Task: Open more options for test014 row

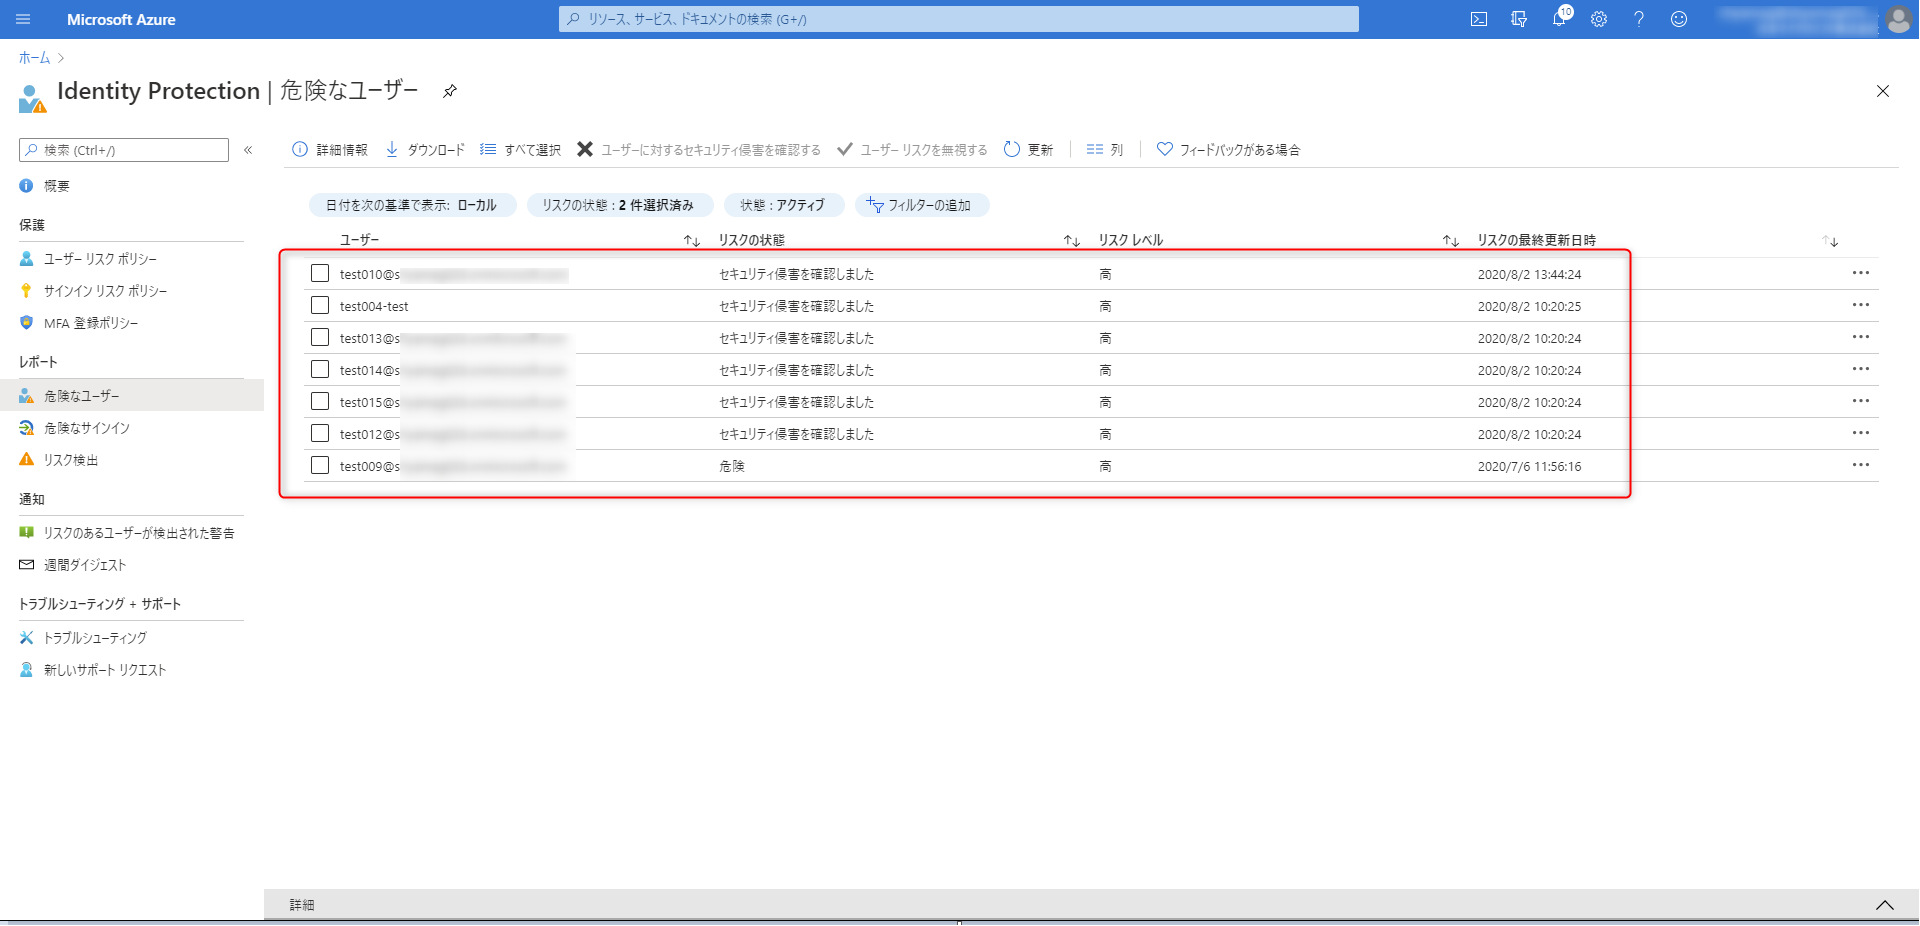Action: point(1860,369)
